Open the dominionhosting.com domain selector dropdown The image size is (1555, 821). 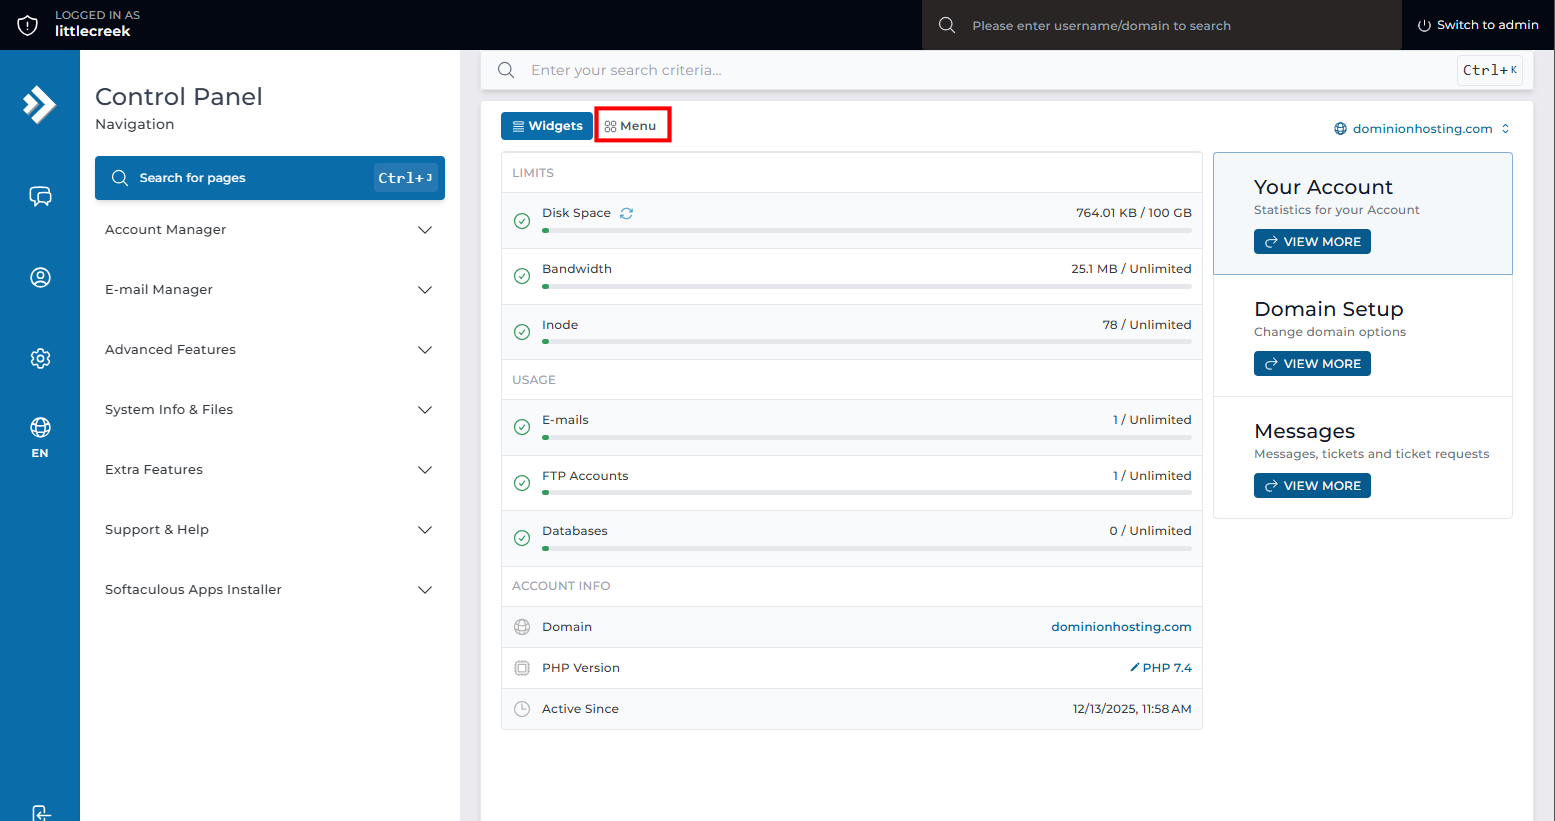tap(1421, 129)
